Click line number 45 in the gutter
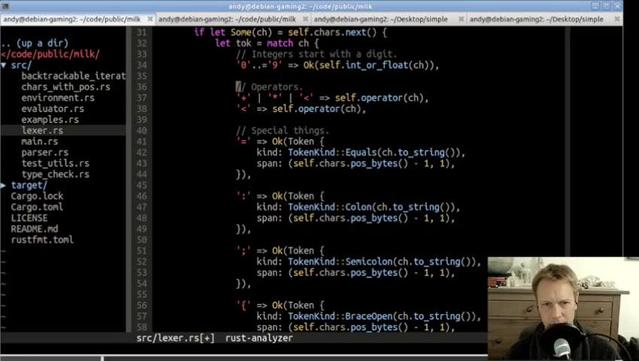The height and width of the screenshot is (361, 639). (x=141, y=185)
